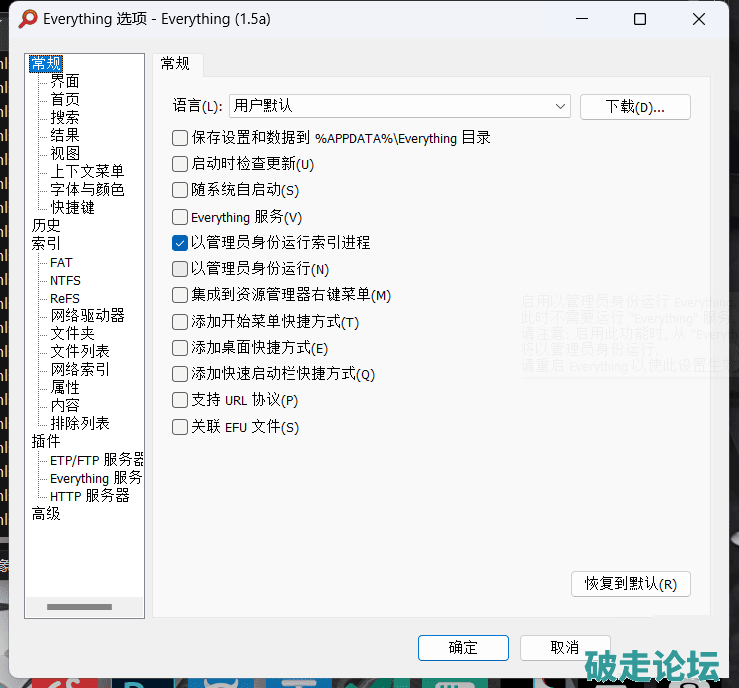This screenshot has width=739, height=688.
Task: Uncheck 以管理员身份运行索引进程 option
Action: (x=180, y=243)
